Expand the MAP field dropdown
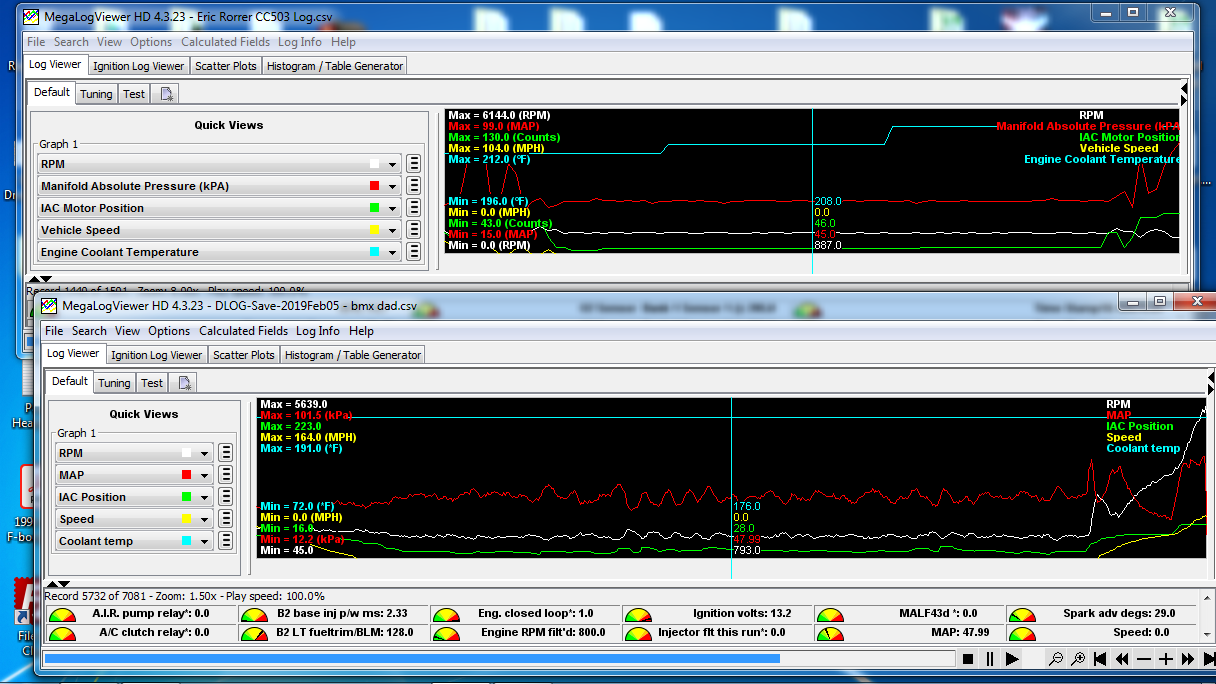The height and width of the screenshot is (684, 1216). [204, 475]
